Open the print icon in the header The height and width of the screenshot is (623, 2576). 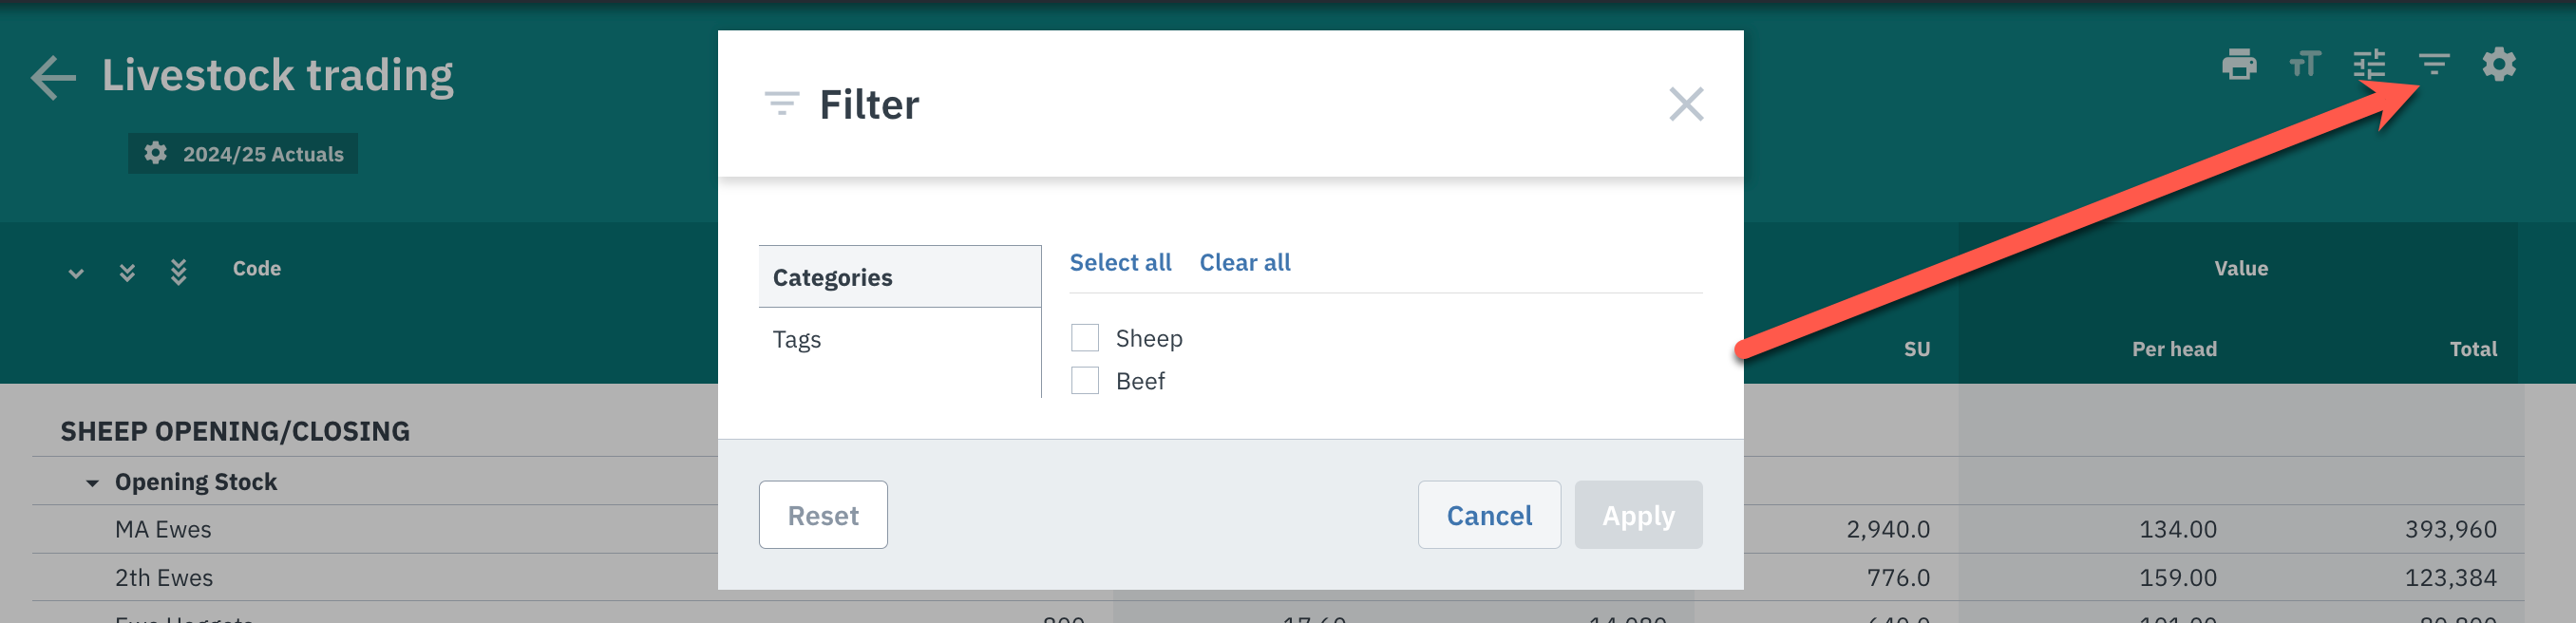coord(2238,64)
